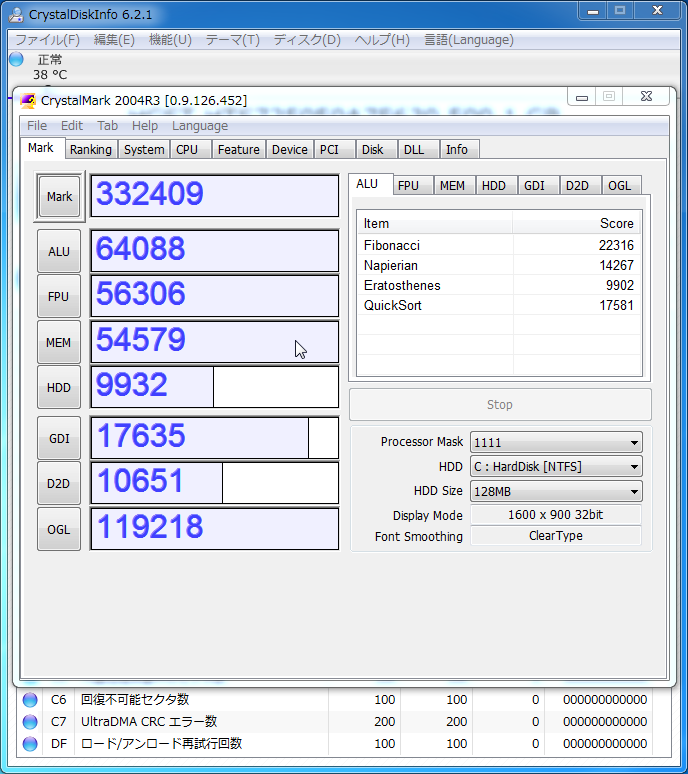Viewport: 688px width, 774px height.
Task: Run the FPU benchmark button
Action: (x=59, y=297)
